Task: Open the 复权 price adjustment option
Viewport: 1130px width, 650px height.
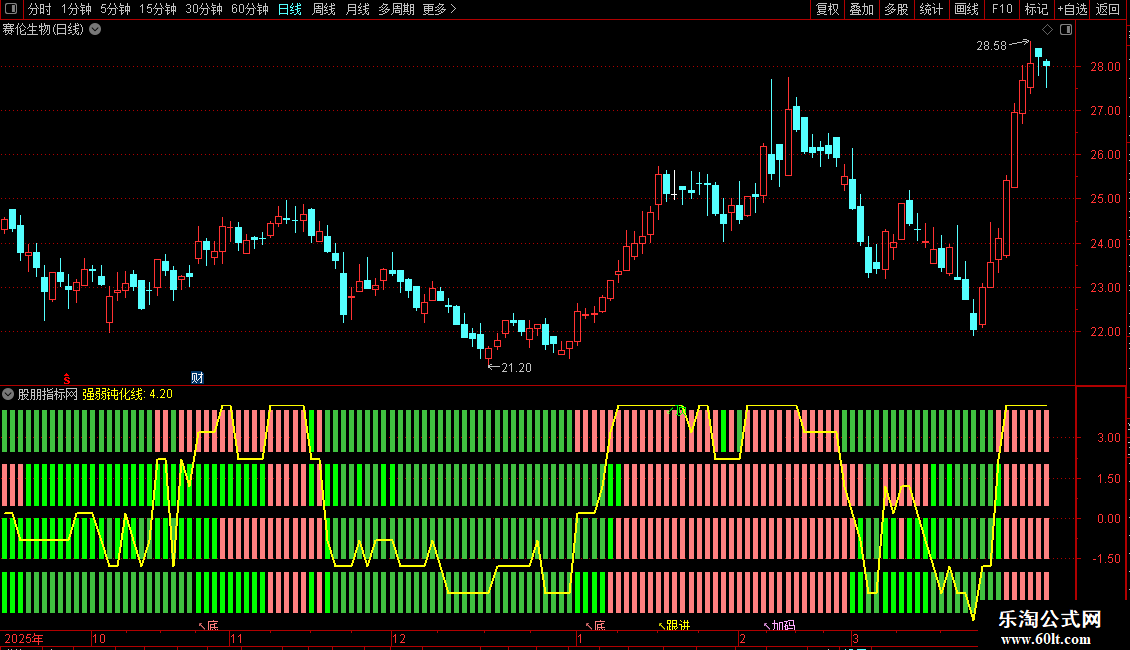Action: (x=827, y=9)
